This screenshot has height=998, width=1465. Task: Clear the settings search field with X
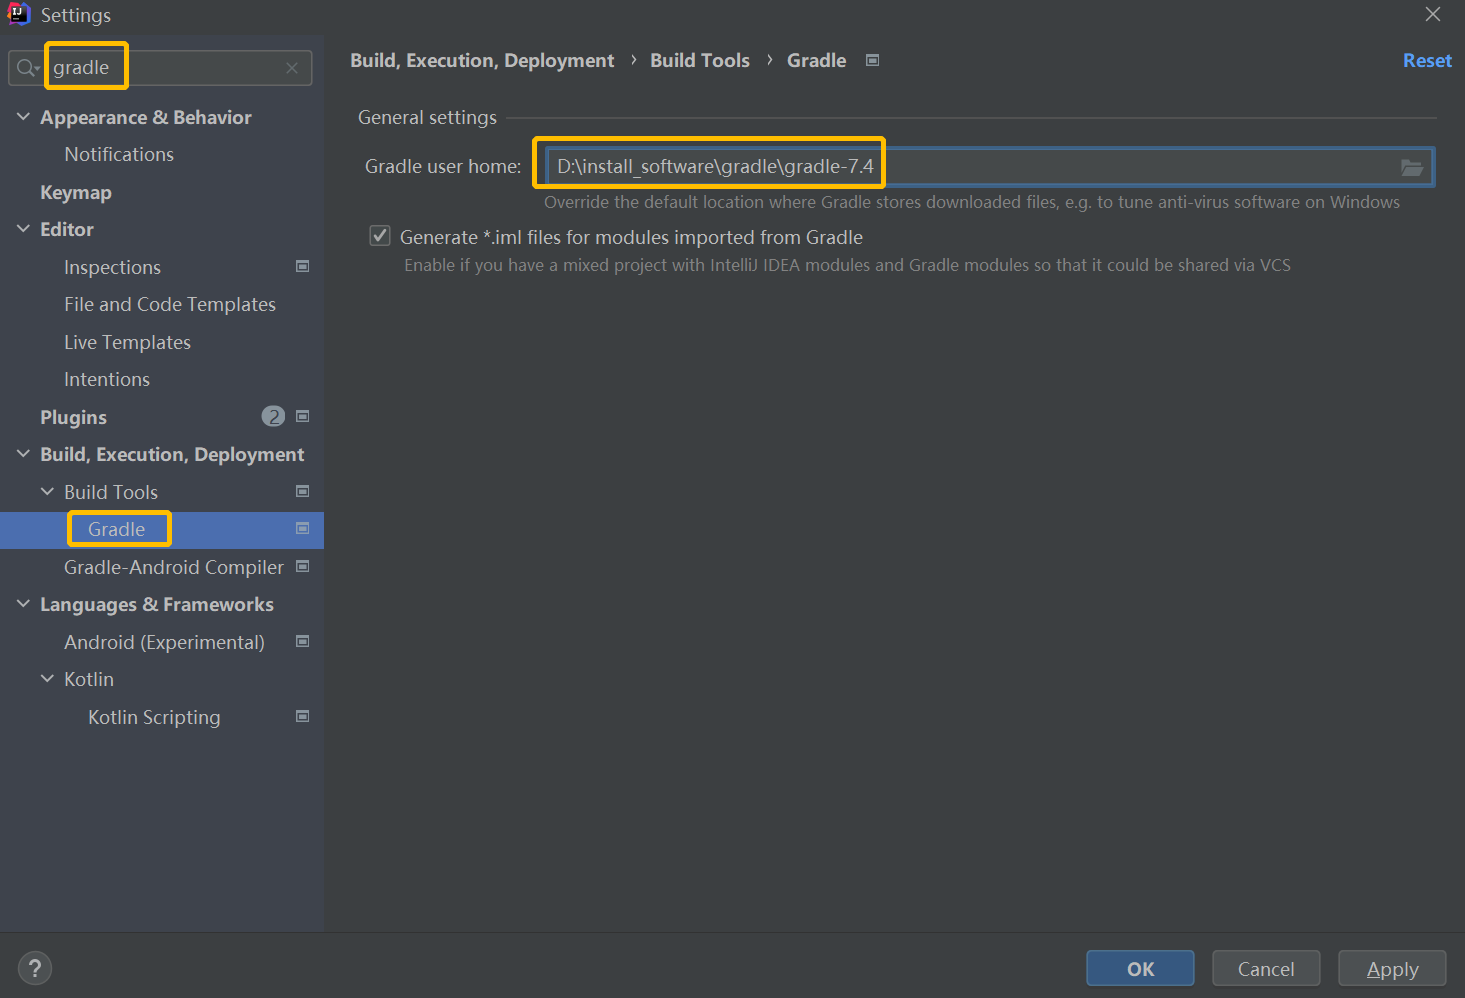click(292, 68)
